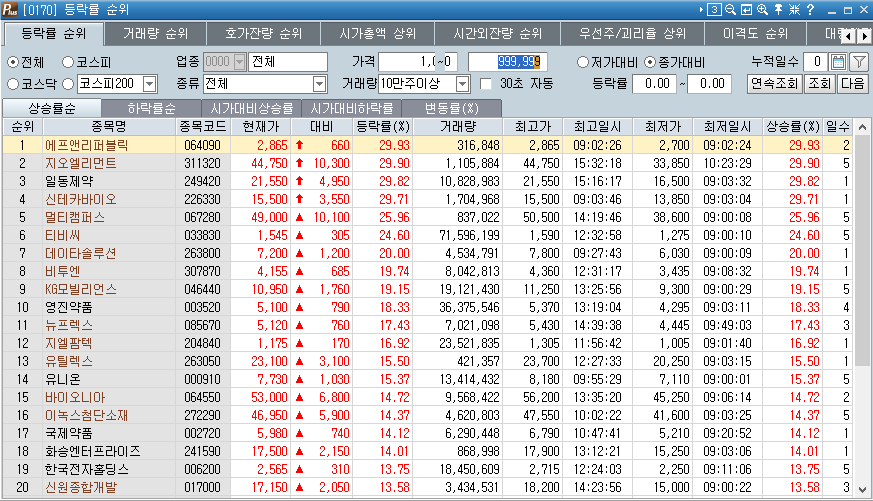Click the boxed number 3 icon
This screenshot has height=501, width=873.
pyautogui.click(x=714, y=9)
